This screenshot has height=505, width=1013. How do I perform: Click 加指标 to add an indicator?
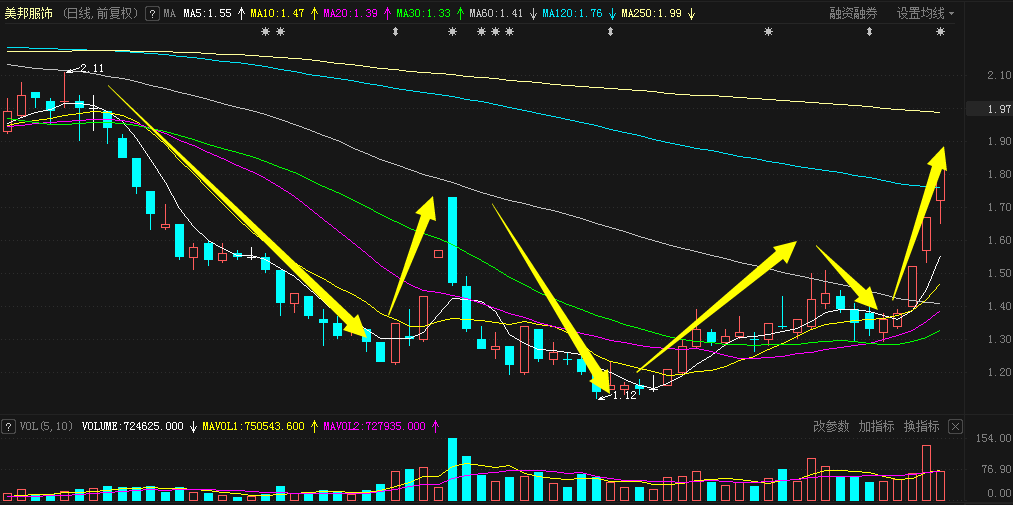(x=876, y=426)
